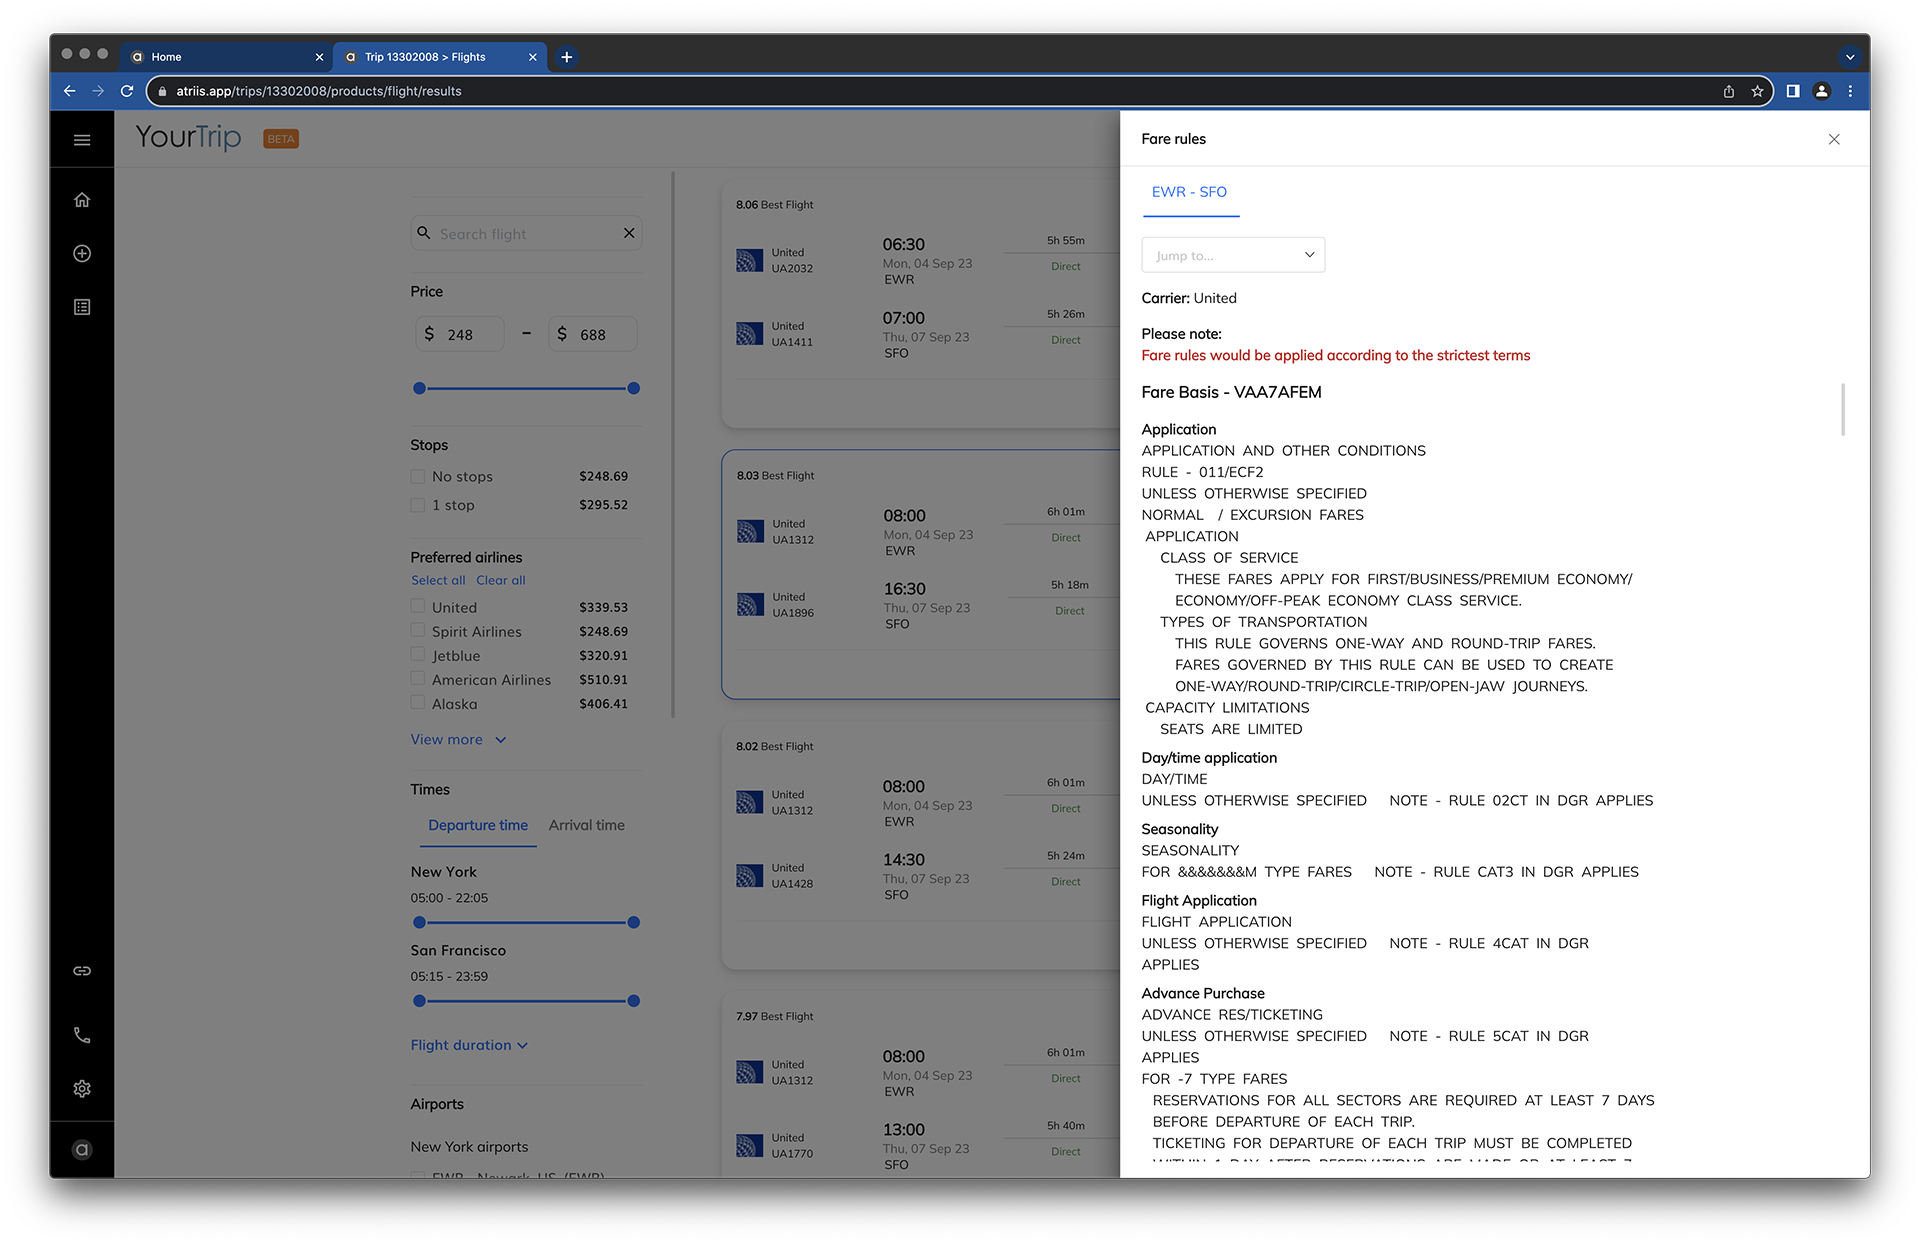Click Fare Basis - VAA7AFEM heading
The width and height of the screenshot is (1920, 1244).
pyautogui.click(x=1231, y=392)
